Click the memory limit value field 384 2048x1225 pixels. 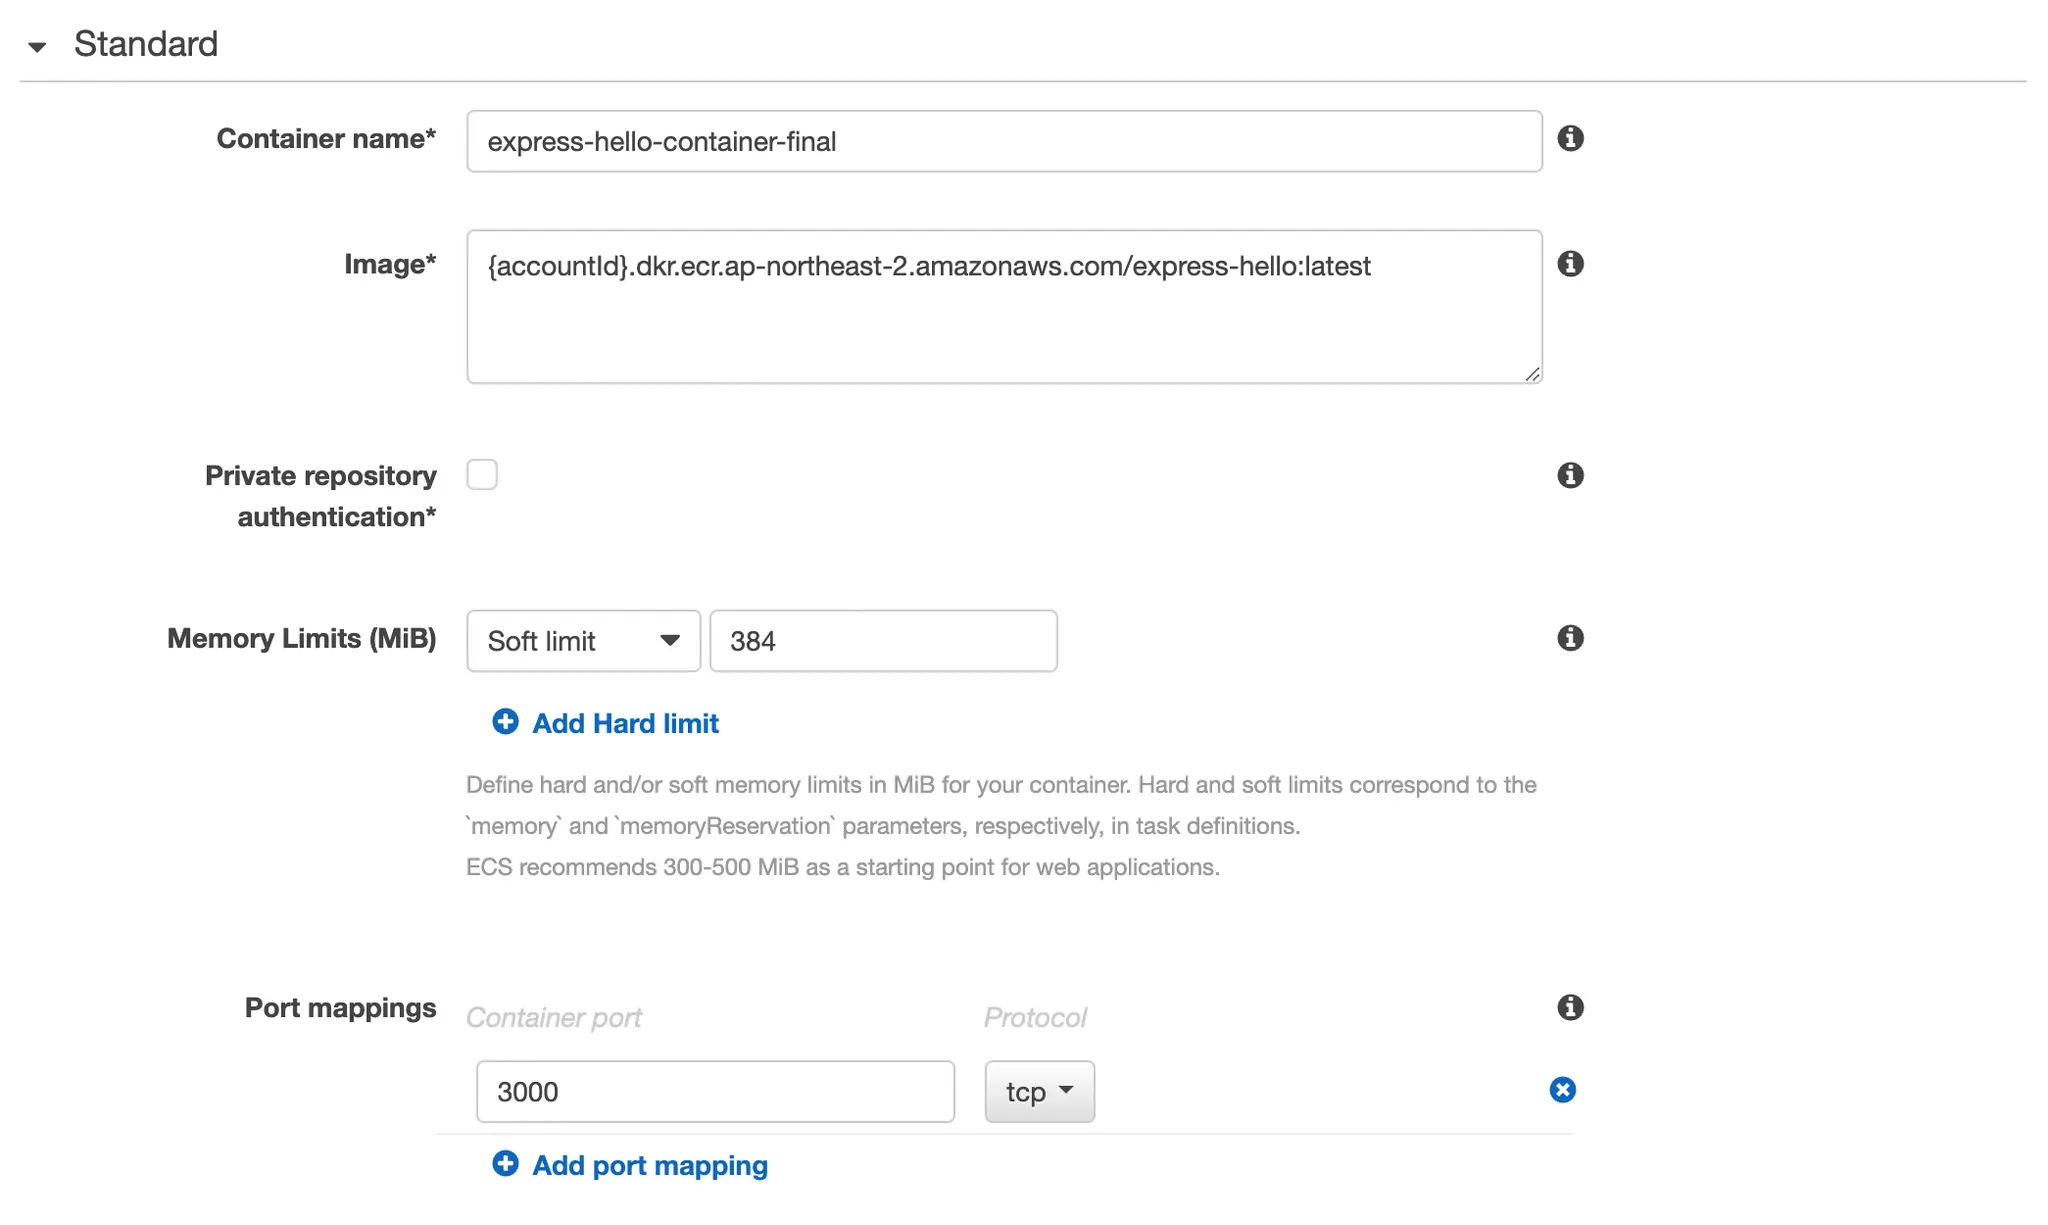tap(883, 641)
